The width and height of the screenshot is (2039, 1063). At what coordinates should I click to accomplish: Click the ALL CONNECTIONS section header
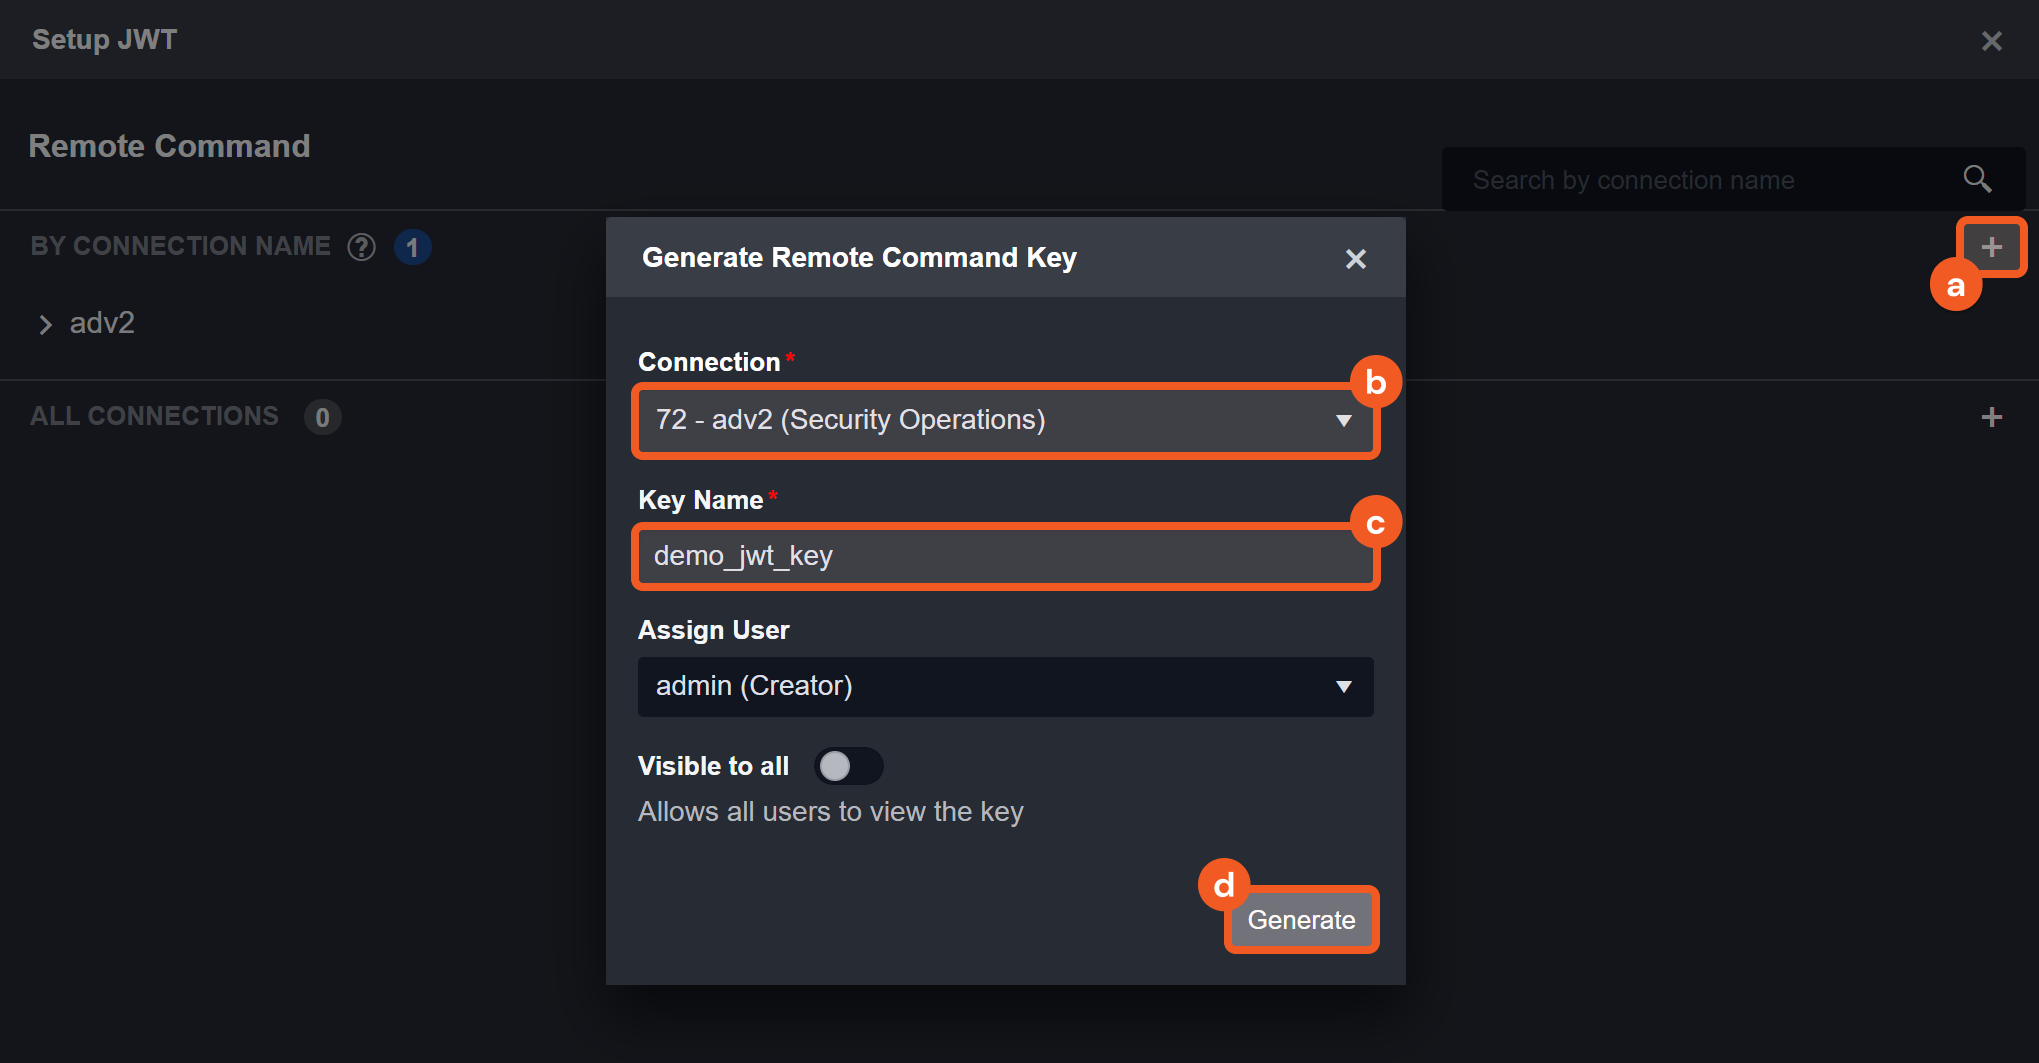154,416
